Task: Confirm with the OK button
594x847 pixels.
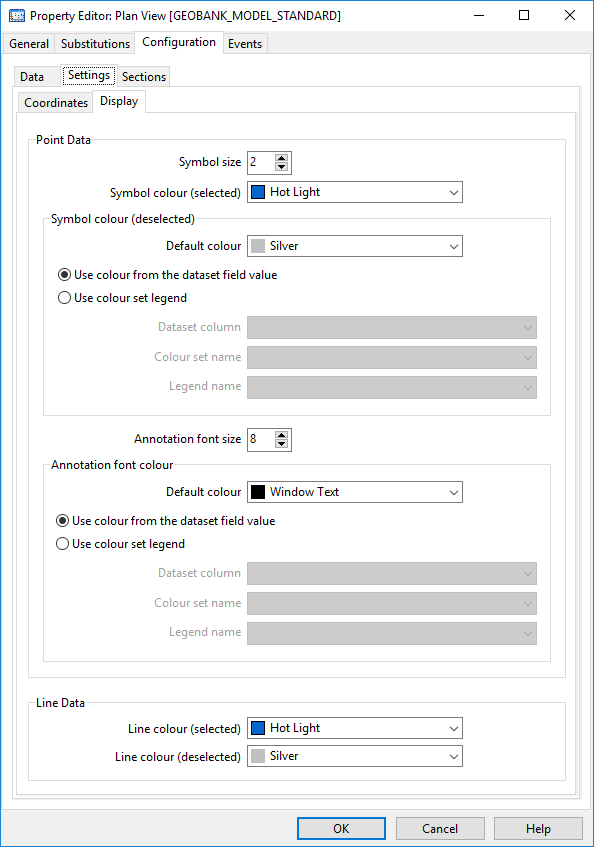Action: pos(341,829)
